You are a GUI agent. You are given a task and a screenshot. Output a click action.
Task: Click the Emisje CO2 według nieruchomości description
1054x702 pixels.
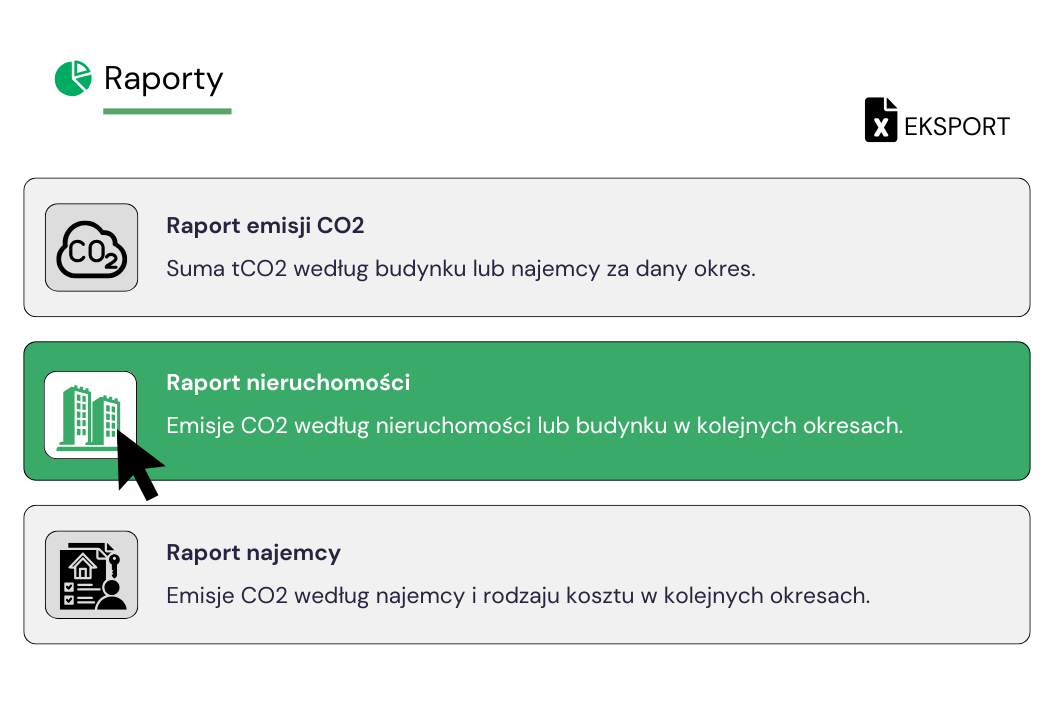[534, 426]
